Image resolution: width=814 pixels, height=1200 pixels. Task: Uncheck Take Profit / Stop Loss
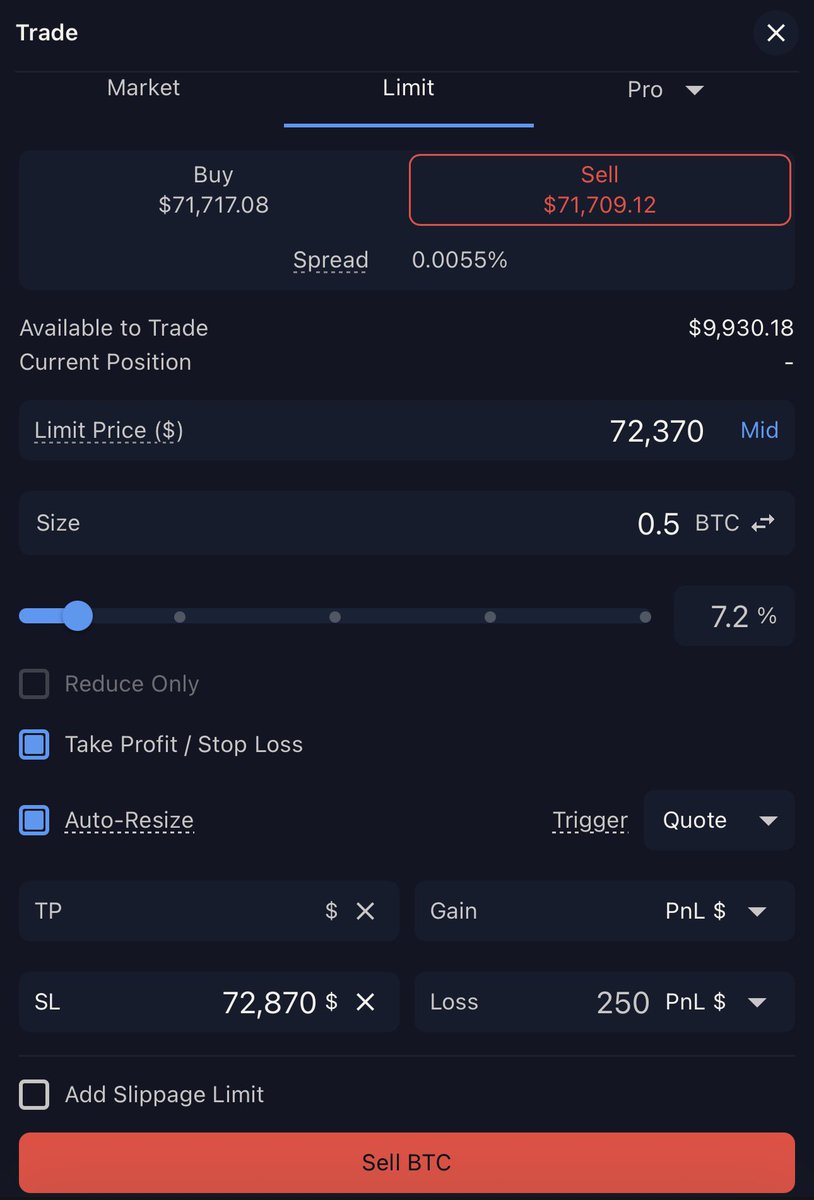tap(34, 744)
